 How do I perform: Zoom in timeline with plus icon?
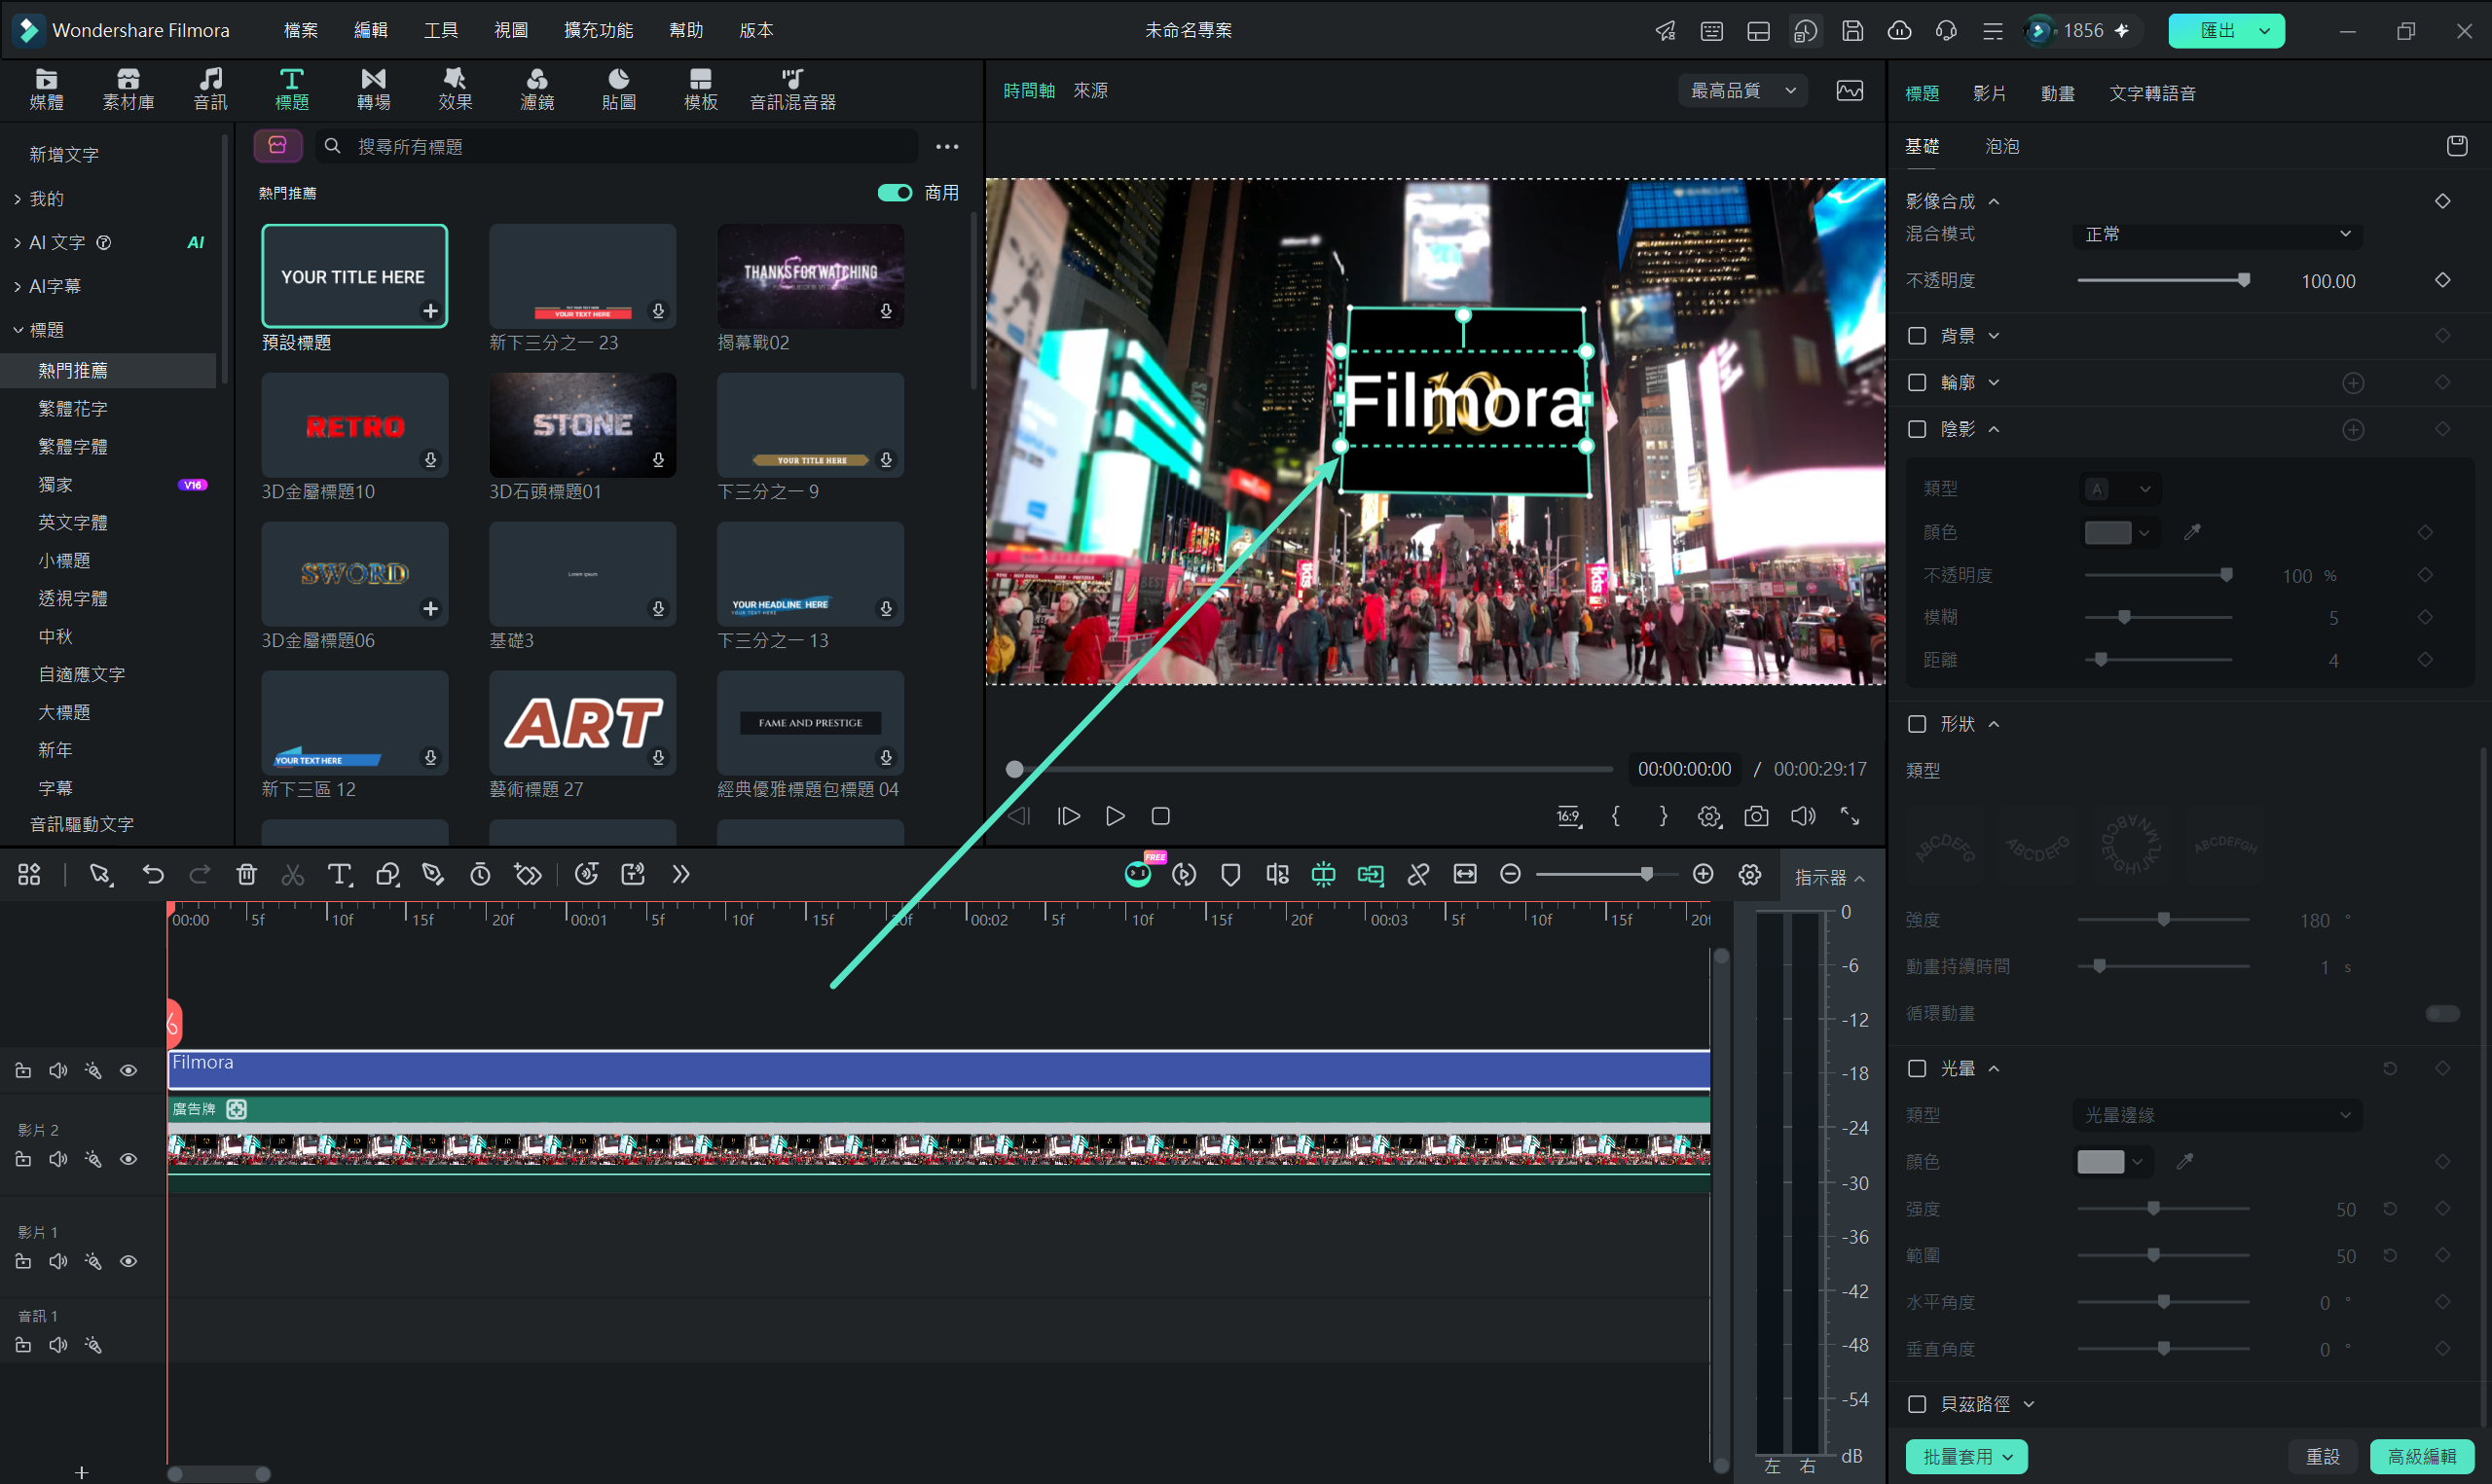1703,875
